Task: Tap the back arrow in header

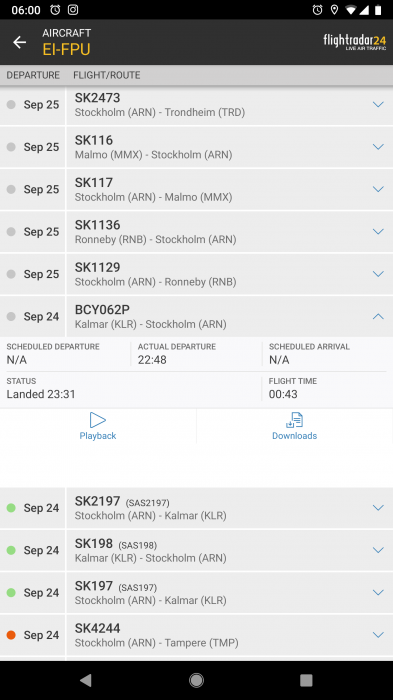Action: [x=20, y=42]
